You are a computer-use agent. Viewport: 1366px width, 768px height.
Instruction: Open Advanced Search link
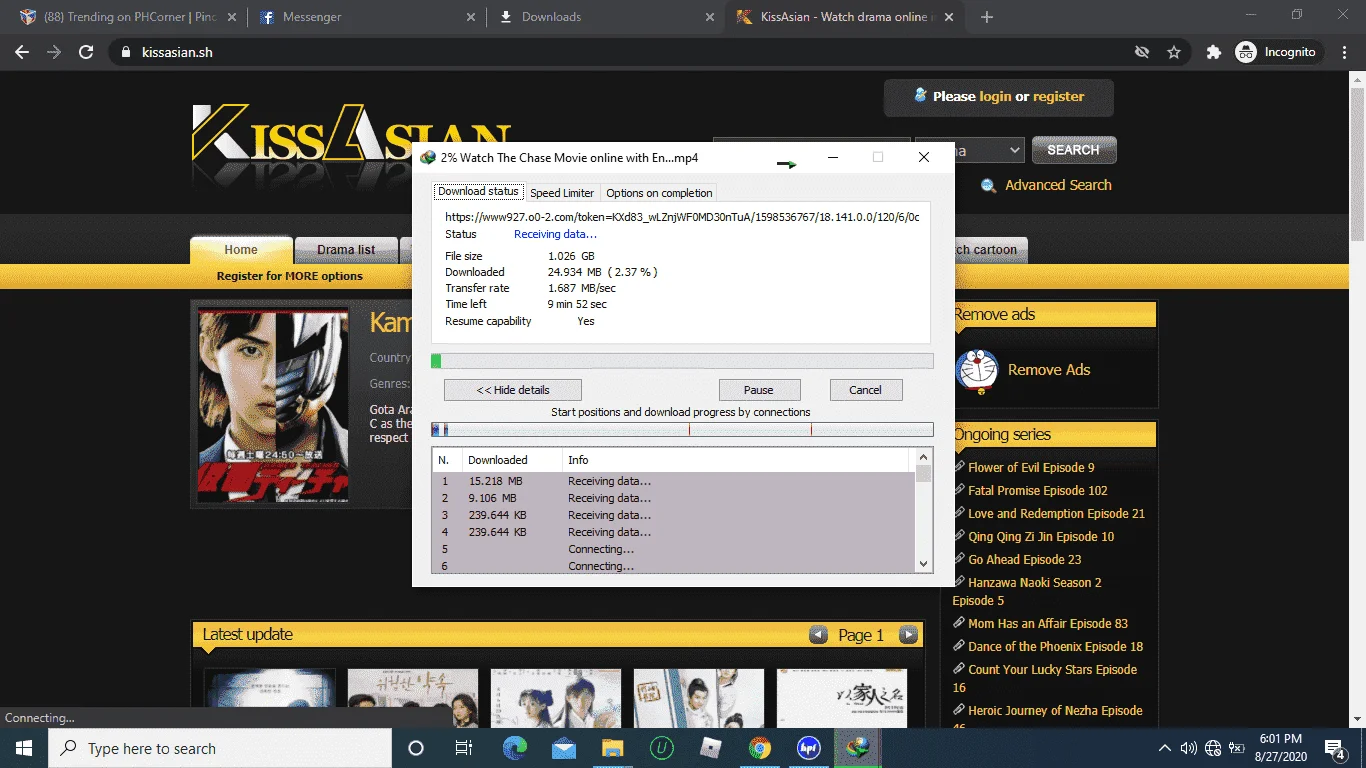1058,185
